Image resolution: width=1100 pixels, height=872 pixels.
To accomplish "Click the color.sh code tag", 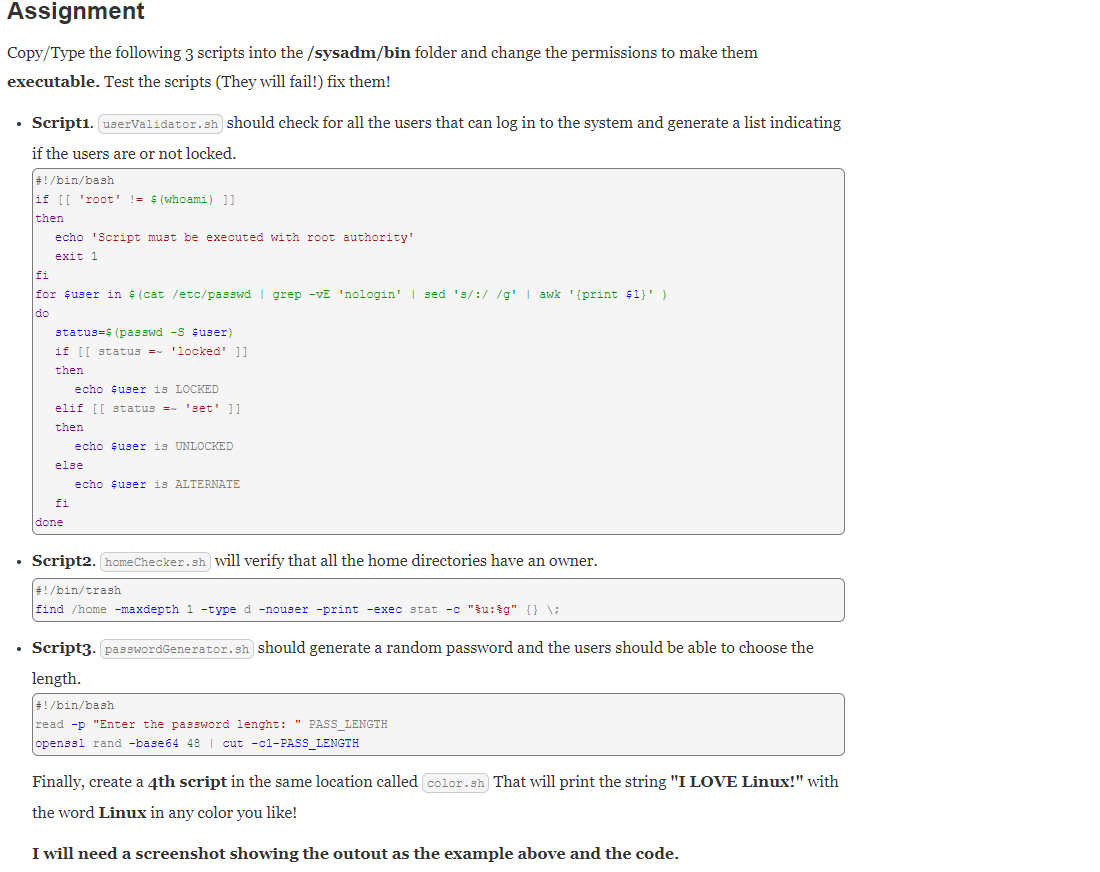I will point(455,783).
